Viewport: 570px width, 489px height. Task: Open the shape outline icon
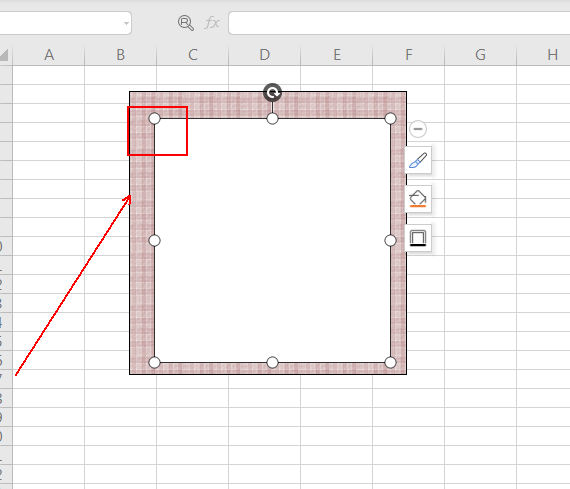pyautogui.click(x=418, y=238)
